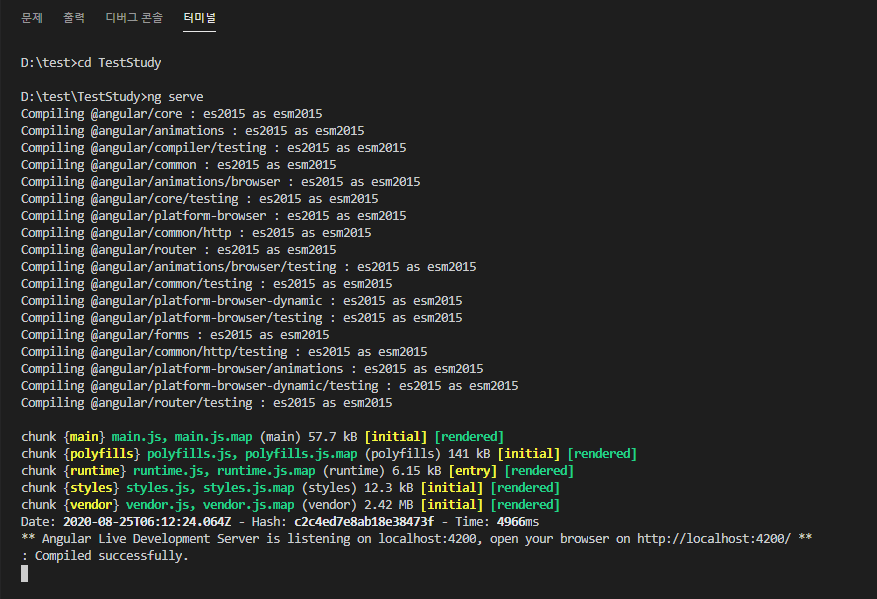The height and width of the screenshot is (599, 877).
Task: Click the '@angular/common/http : es2015' line
Action: click(x=196, y=233)
